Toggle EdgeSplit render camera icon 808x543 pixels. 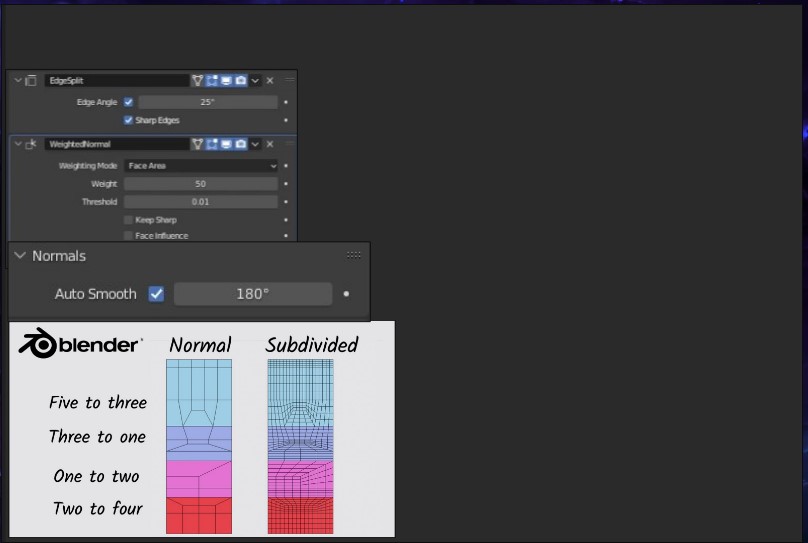[x=241, y=80]
